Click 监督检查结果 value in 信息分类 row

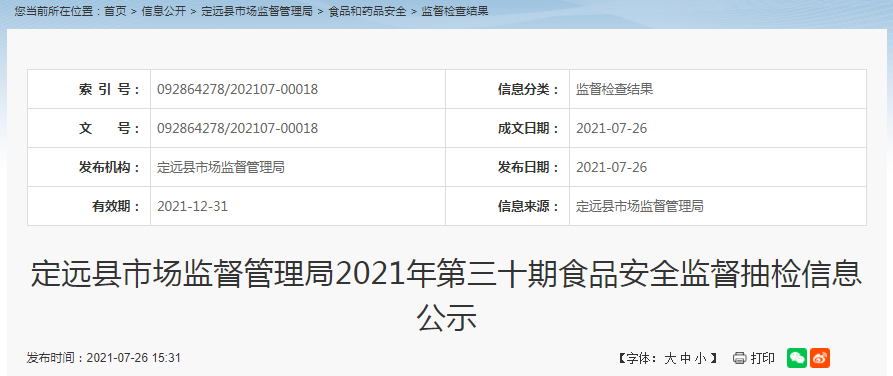coord(615,89)
